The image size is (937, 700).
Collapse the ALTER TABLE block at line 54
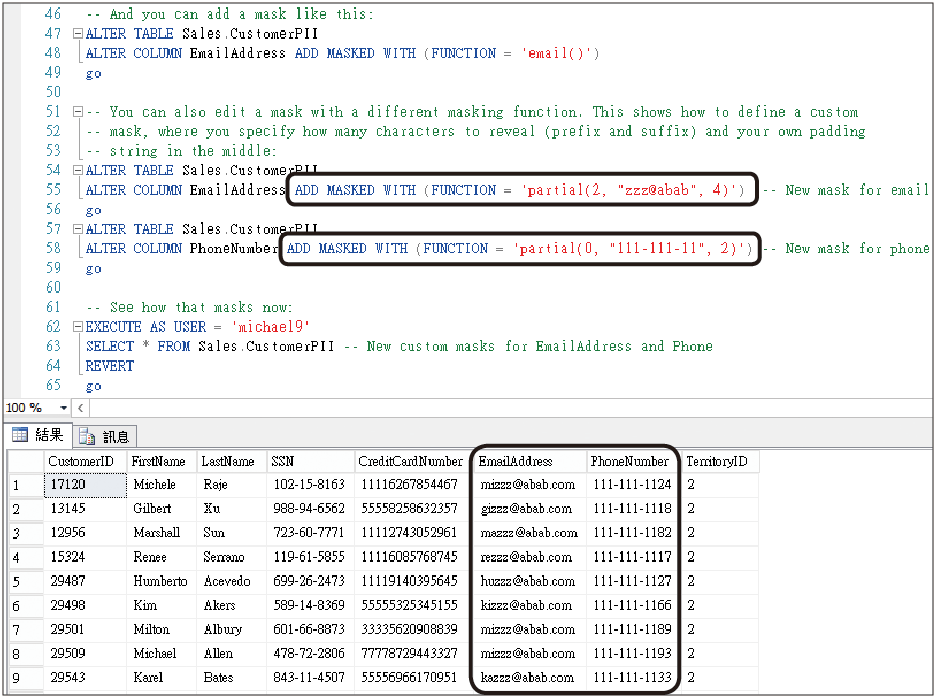pos(77,170)
